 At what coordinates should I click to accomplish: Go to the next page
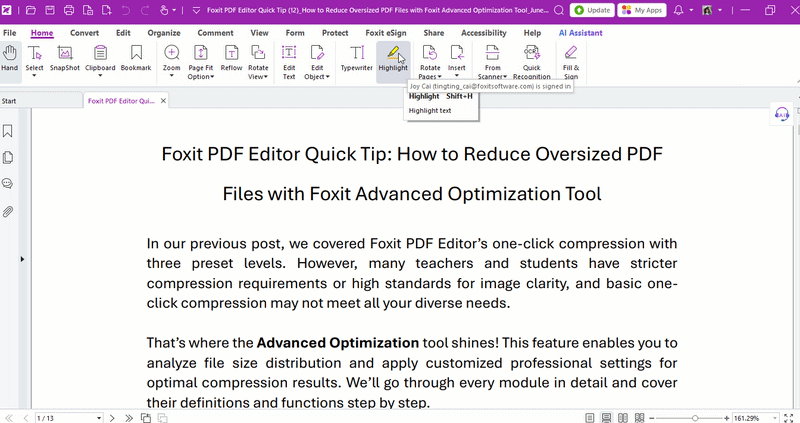(x=112, y=418)
